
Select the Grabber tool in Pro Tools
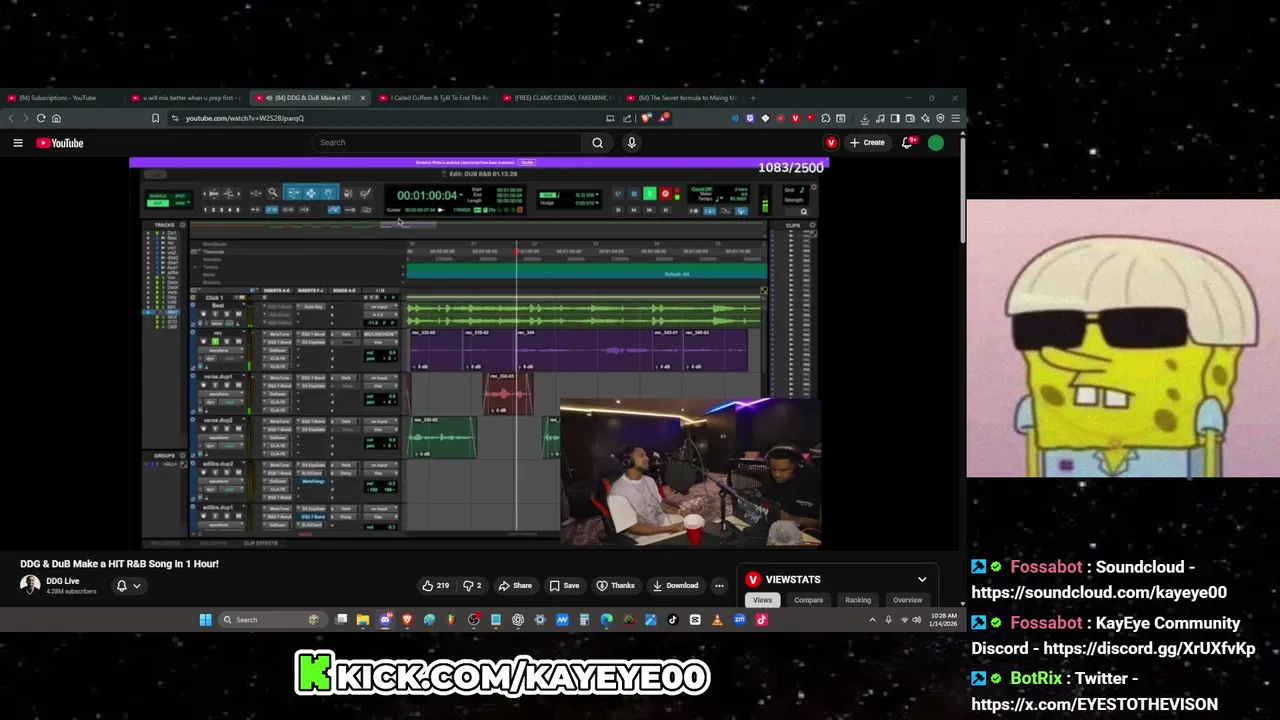pos(328,192)
